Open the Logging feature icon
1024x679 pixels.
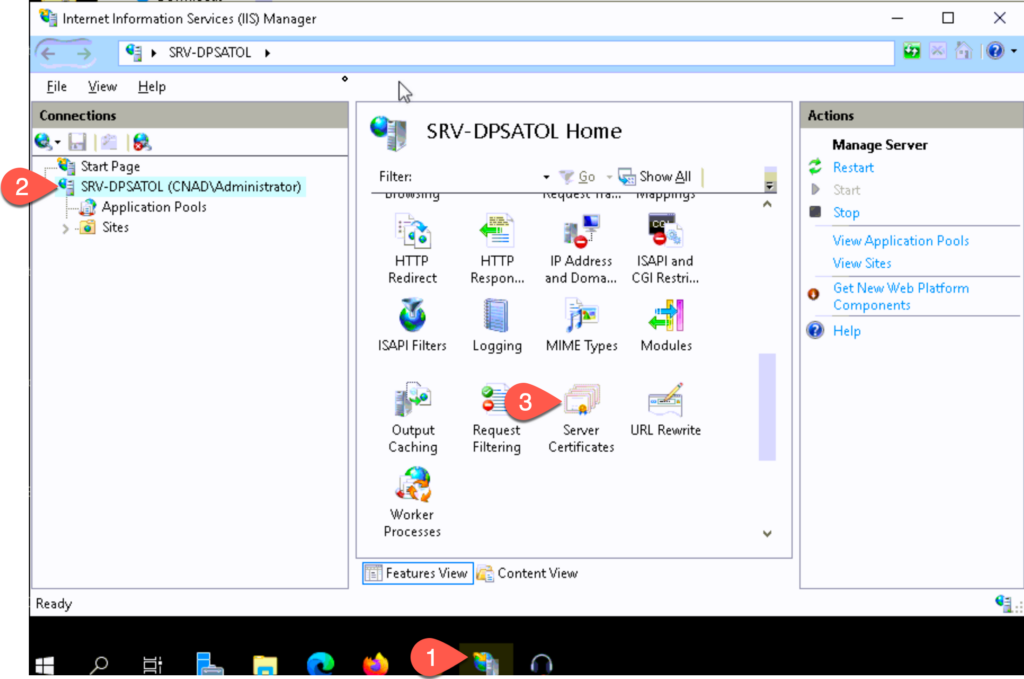pyautogui.click(x=497, y=320)
